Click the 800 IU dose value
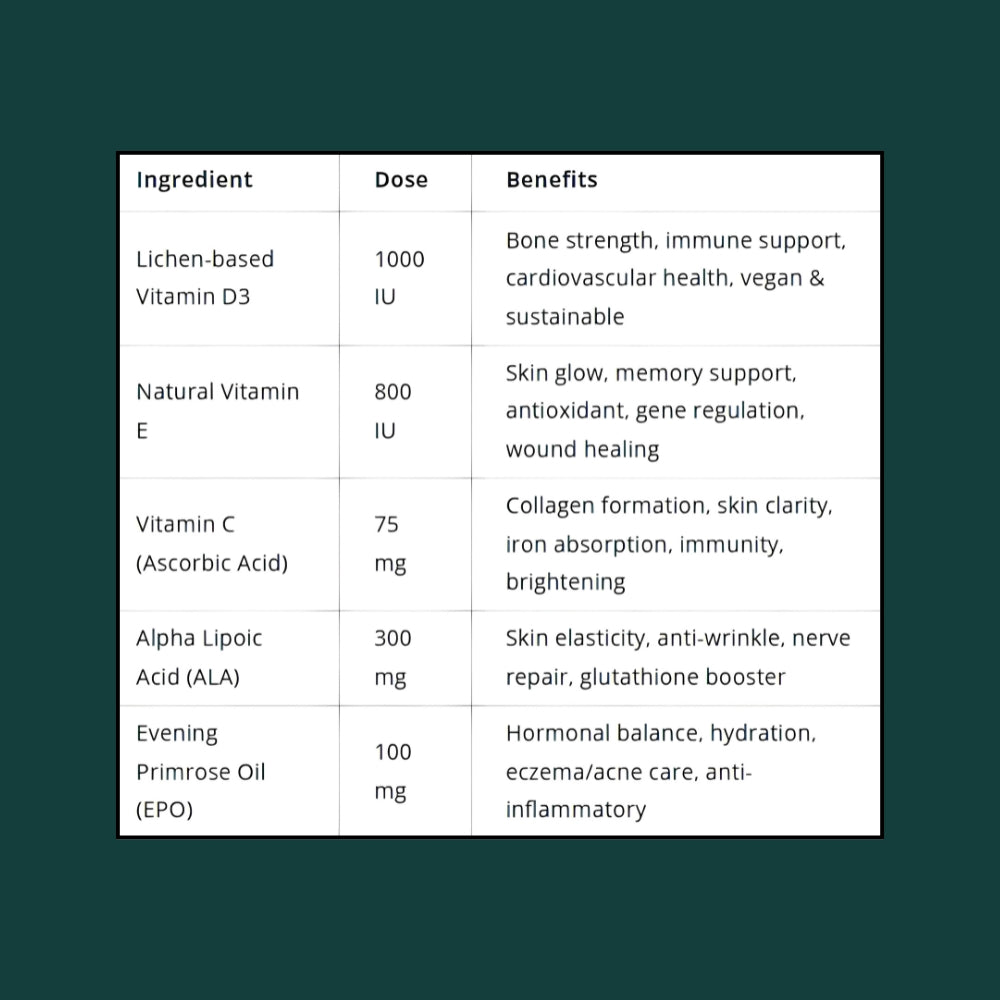 click(393, 411)
